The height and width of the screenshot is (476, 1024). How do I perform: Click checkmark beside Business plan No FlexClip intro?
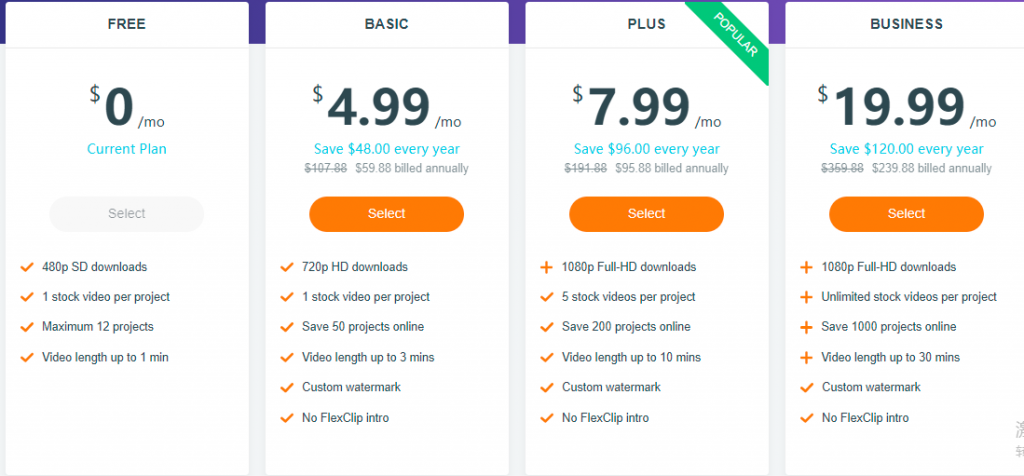pyautogui.click(x=807, y=418)
